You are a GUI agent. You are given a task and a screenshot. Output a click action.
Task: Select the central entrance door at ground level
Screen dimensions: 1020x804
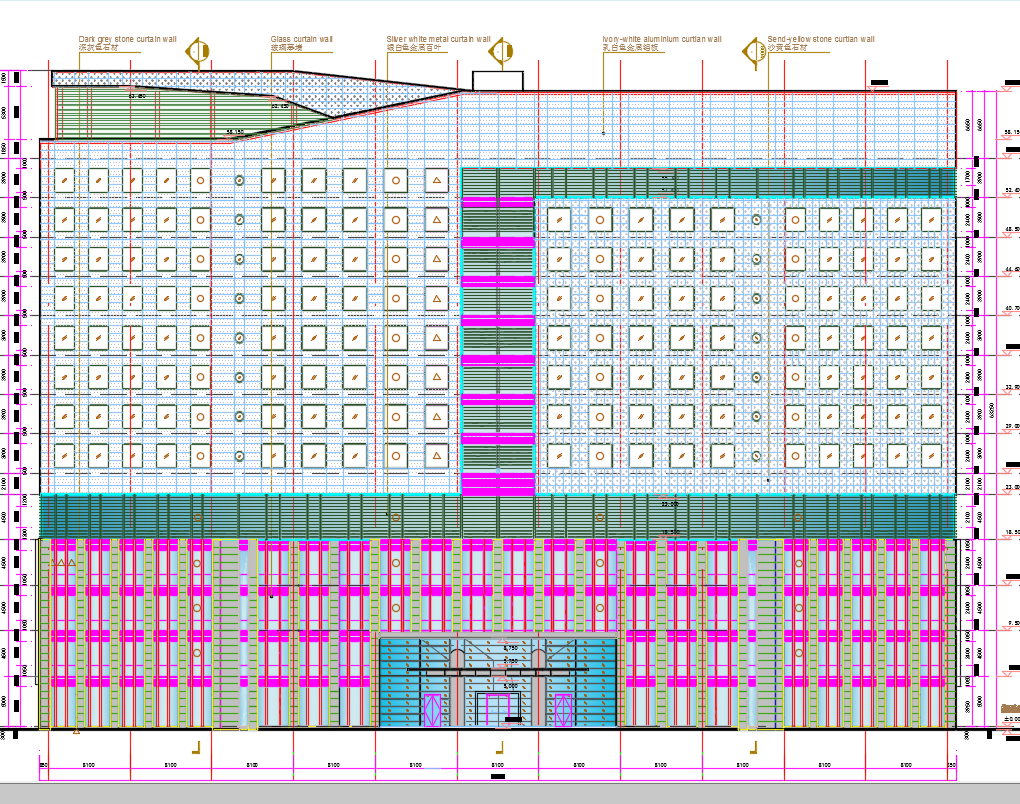pos(498,709)
